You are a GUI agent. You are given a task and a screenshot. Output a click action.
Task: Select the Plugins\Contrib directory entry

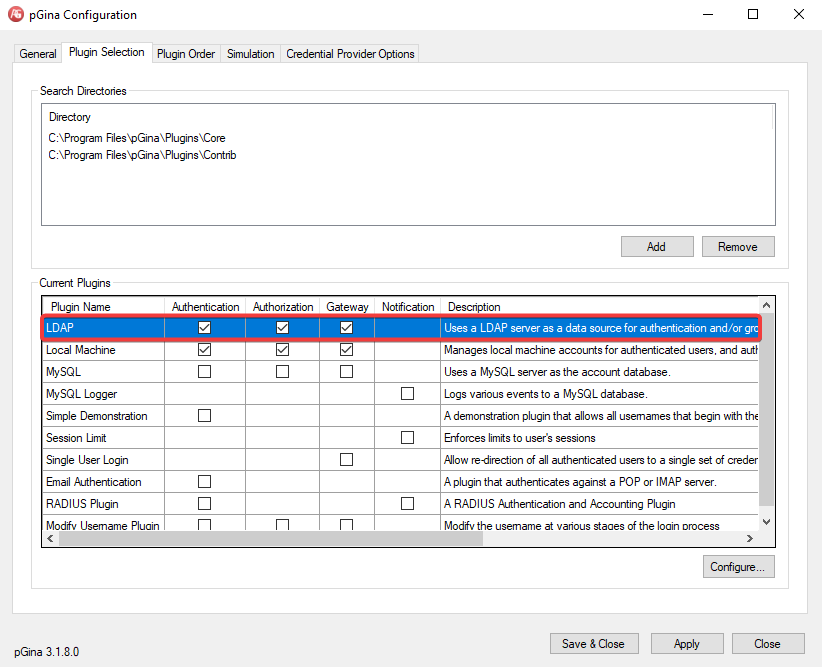[x=142, y=155]
